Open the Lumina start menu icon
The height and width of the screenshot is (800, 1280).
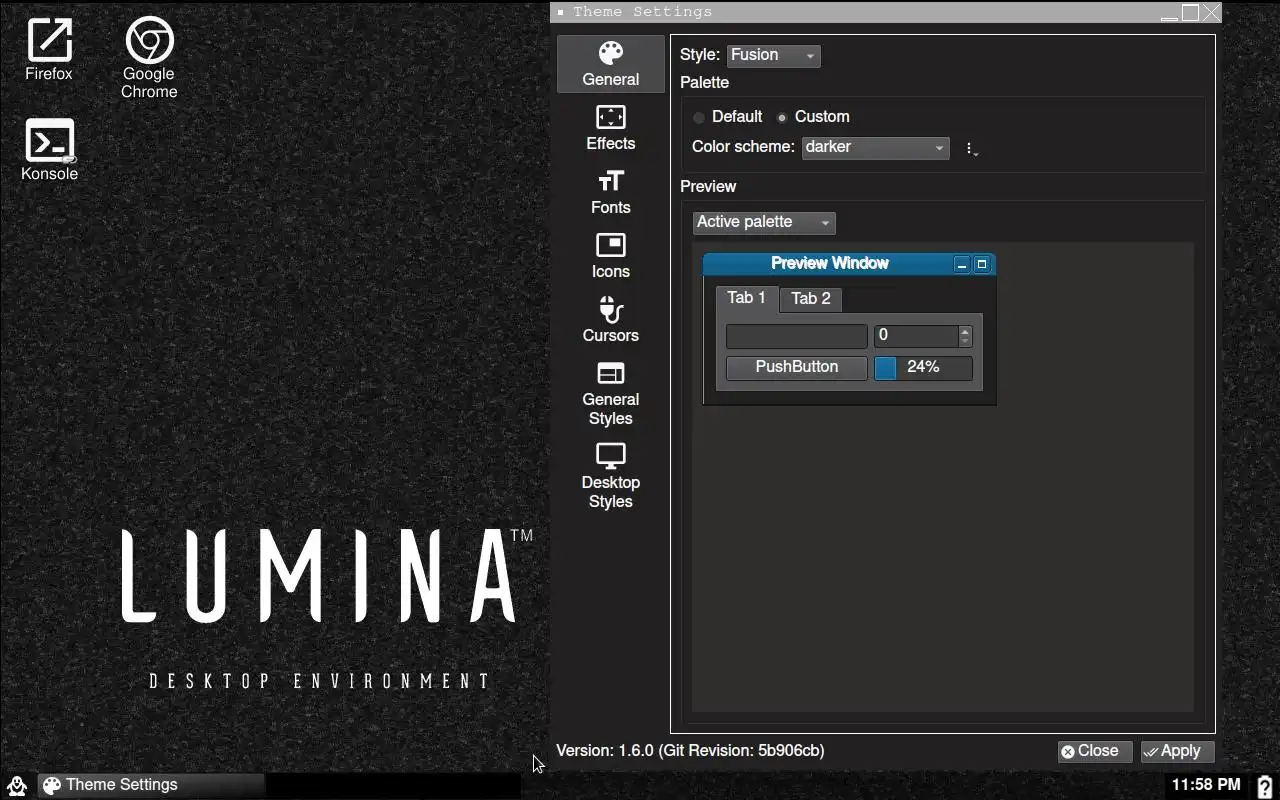[16, 785]
